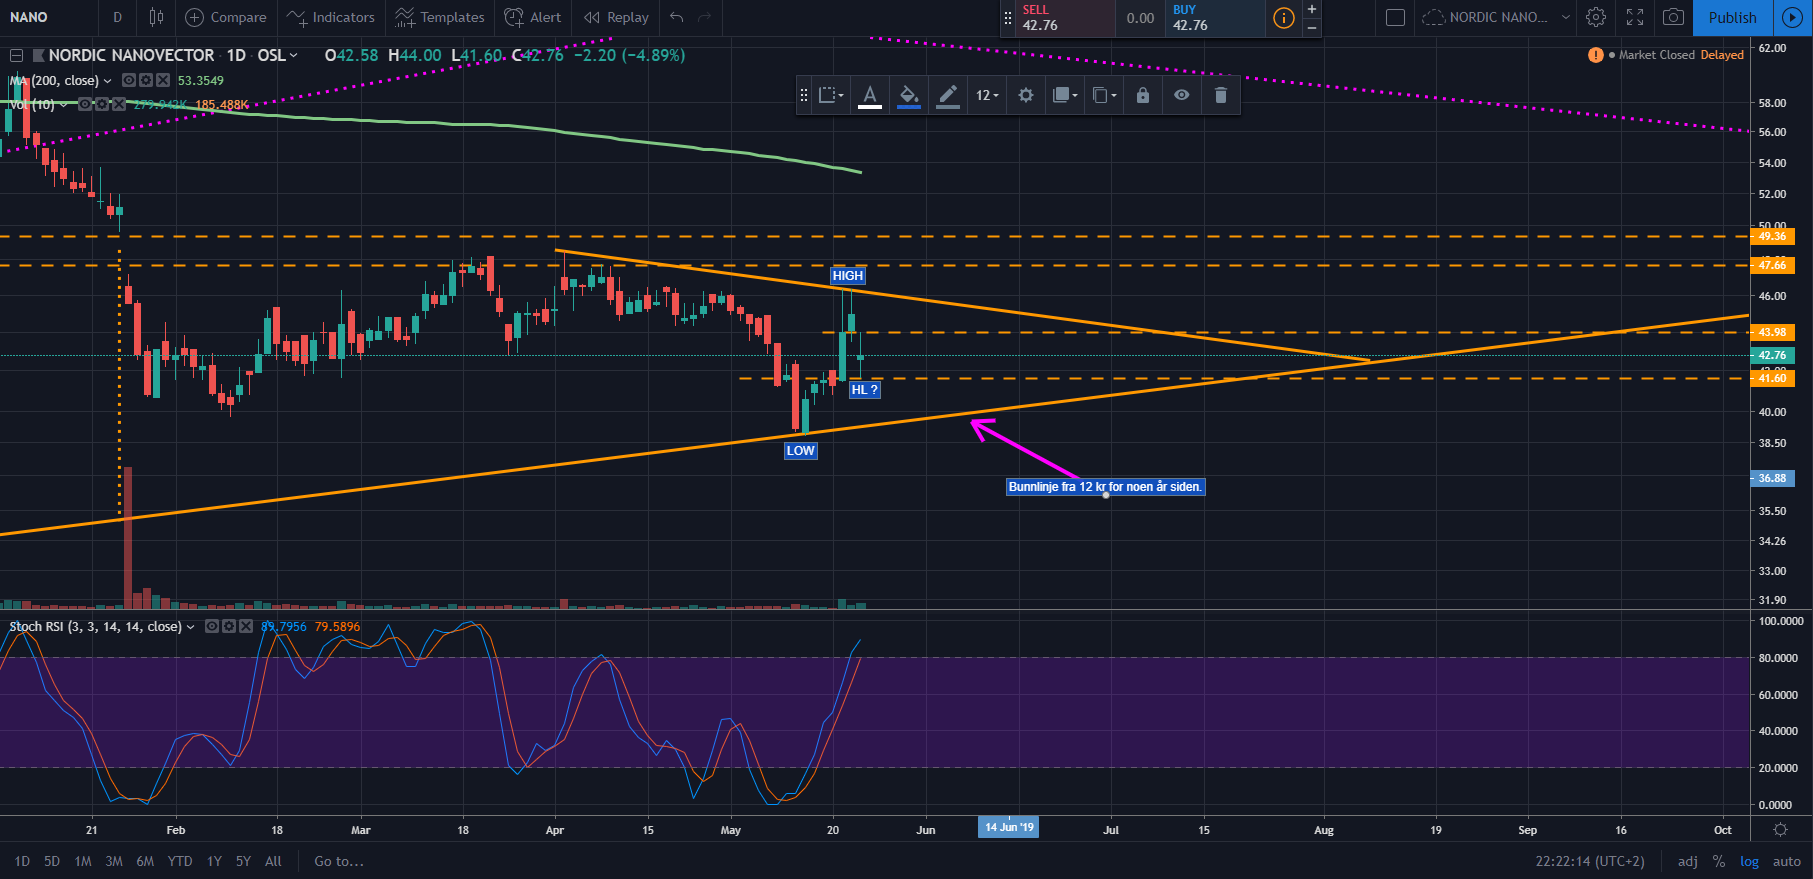The image size is (1813, 879).
Task: Open MA (200, close) indicator dropdown
Action: click(108, 81)
